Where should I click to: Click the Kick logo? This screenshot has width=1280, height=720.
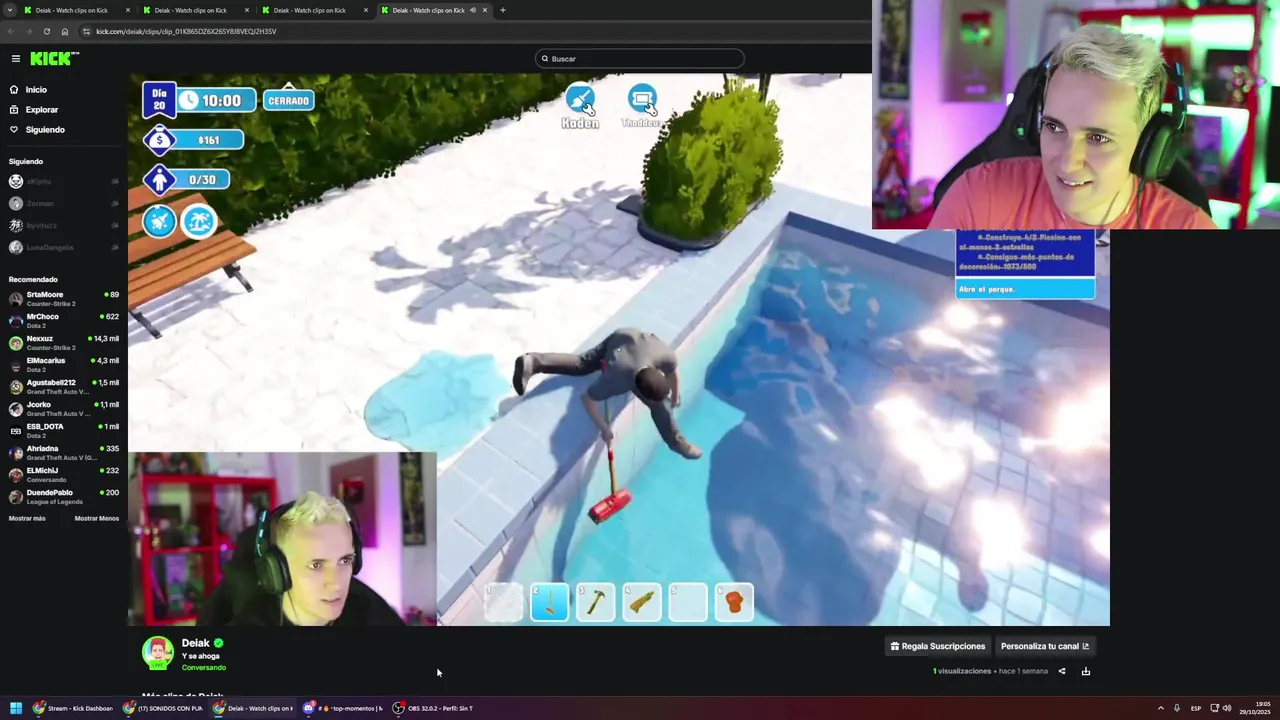tap(53, 59)
